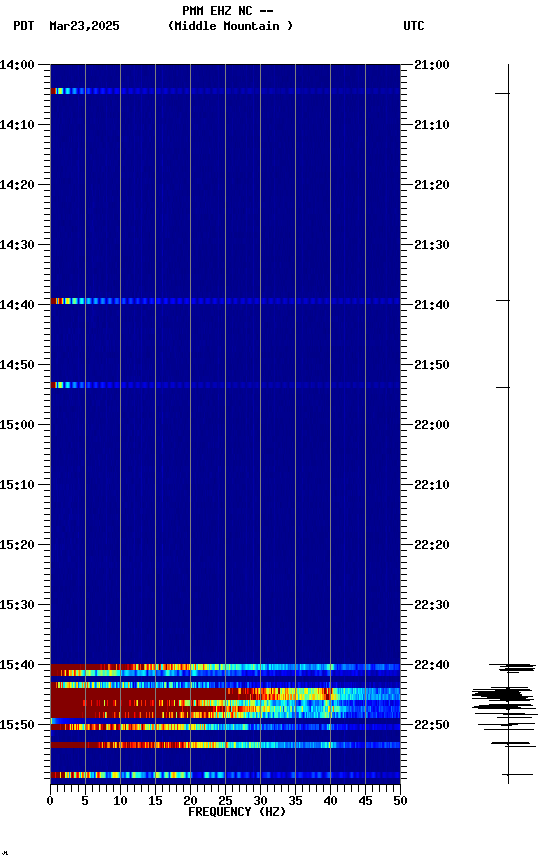Click the 'FREQUENCY (HZ)' axis title
This screenshot has width=552, height=864.
[237, 812]
